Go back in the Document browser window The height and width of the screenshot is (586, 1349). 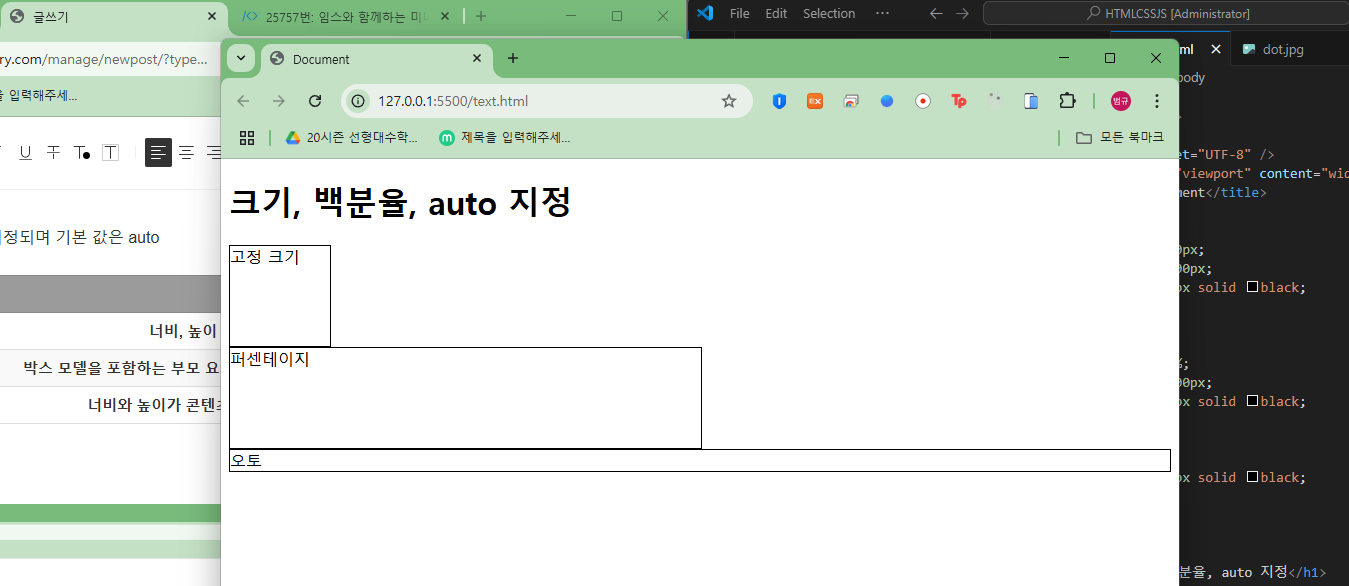(243, 101)
